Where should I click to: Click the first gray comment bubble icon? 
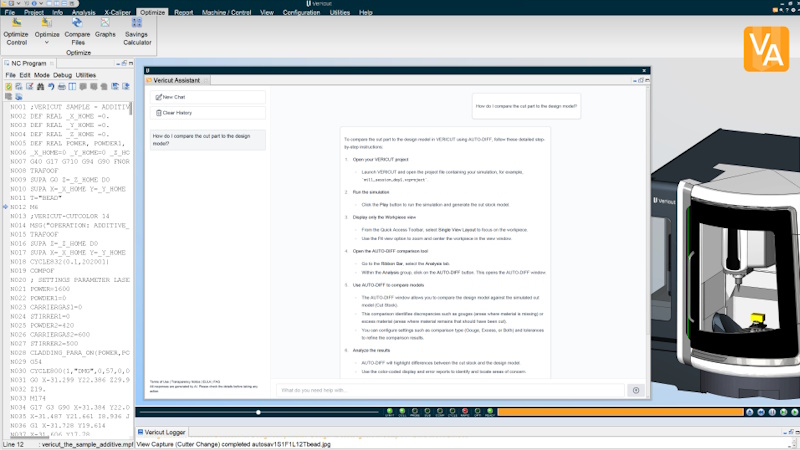83,87
